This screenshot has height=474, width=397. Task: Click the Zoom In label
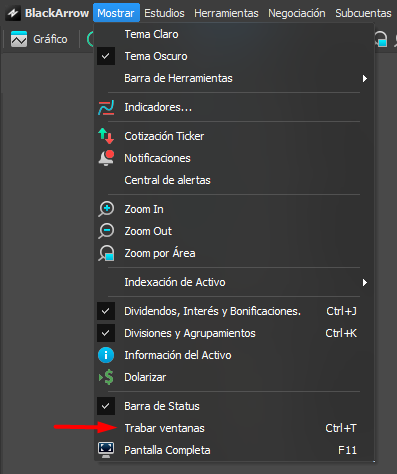click(x=144, y=209)
